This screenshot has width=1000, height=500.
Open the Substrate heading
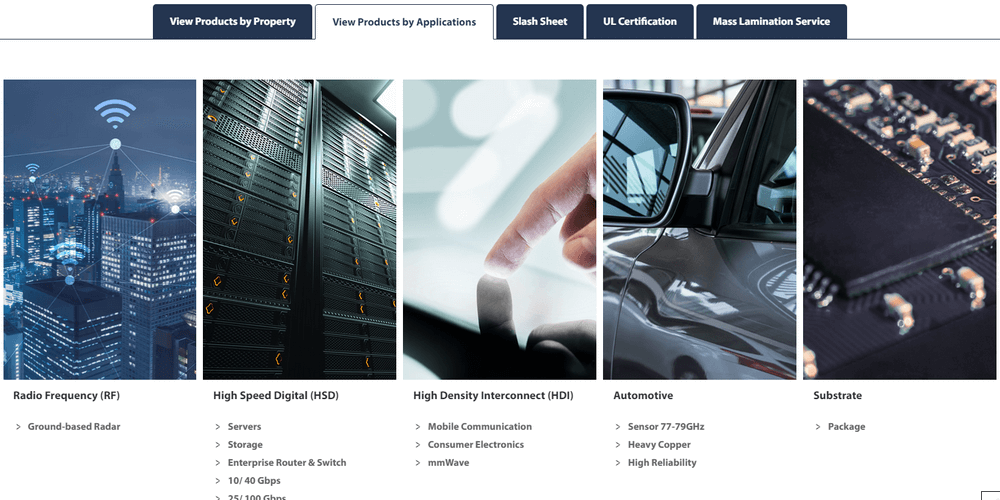coord(837,395)
